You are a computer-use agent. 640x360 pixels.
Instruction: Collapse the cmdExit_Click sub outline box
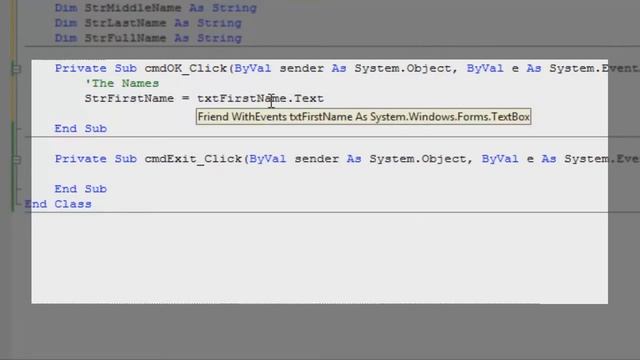tap(16, 159)
